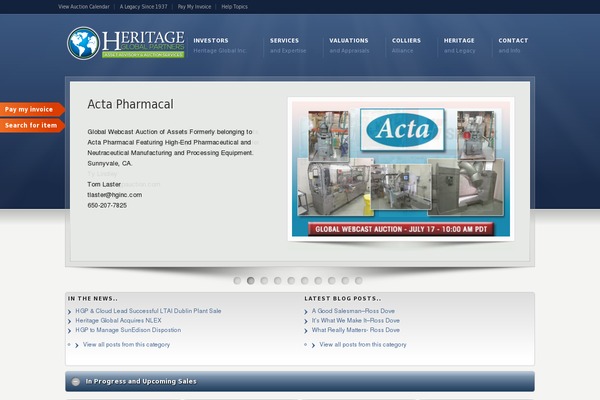
Task: Click the tlaster@hginc.com email text
Action: pos(115,195)
